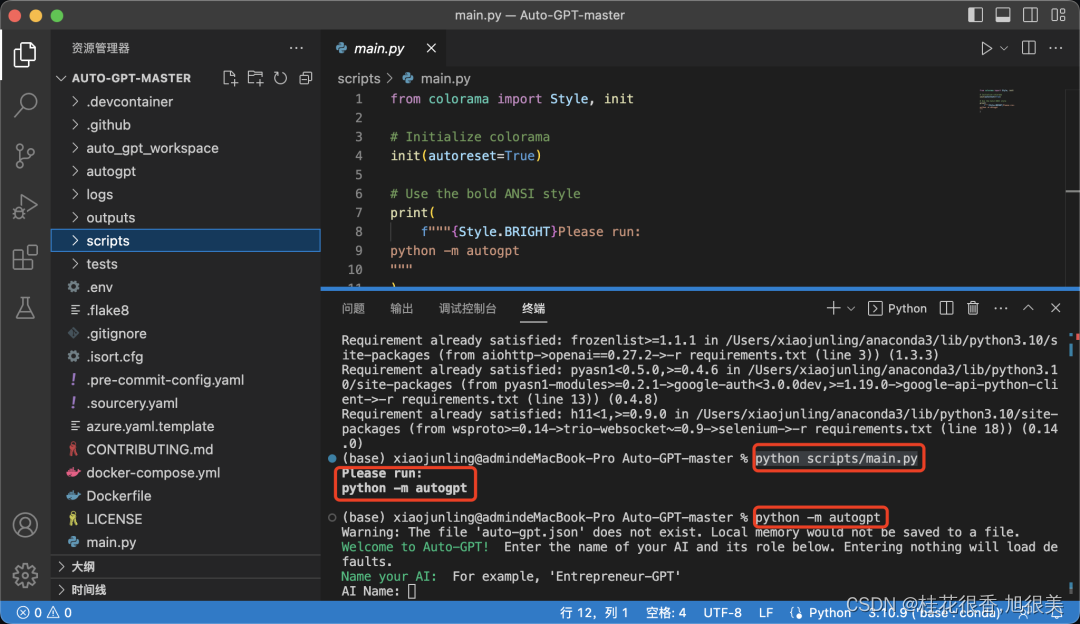Screen dimensions: 1080x624
Task: Change LF end of line sequence
Action: 765,612
